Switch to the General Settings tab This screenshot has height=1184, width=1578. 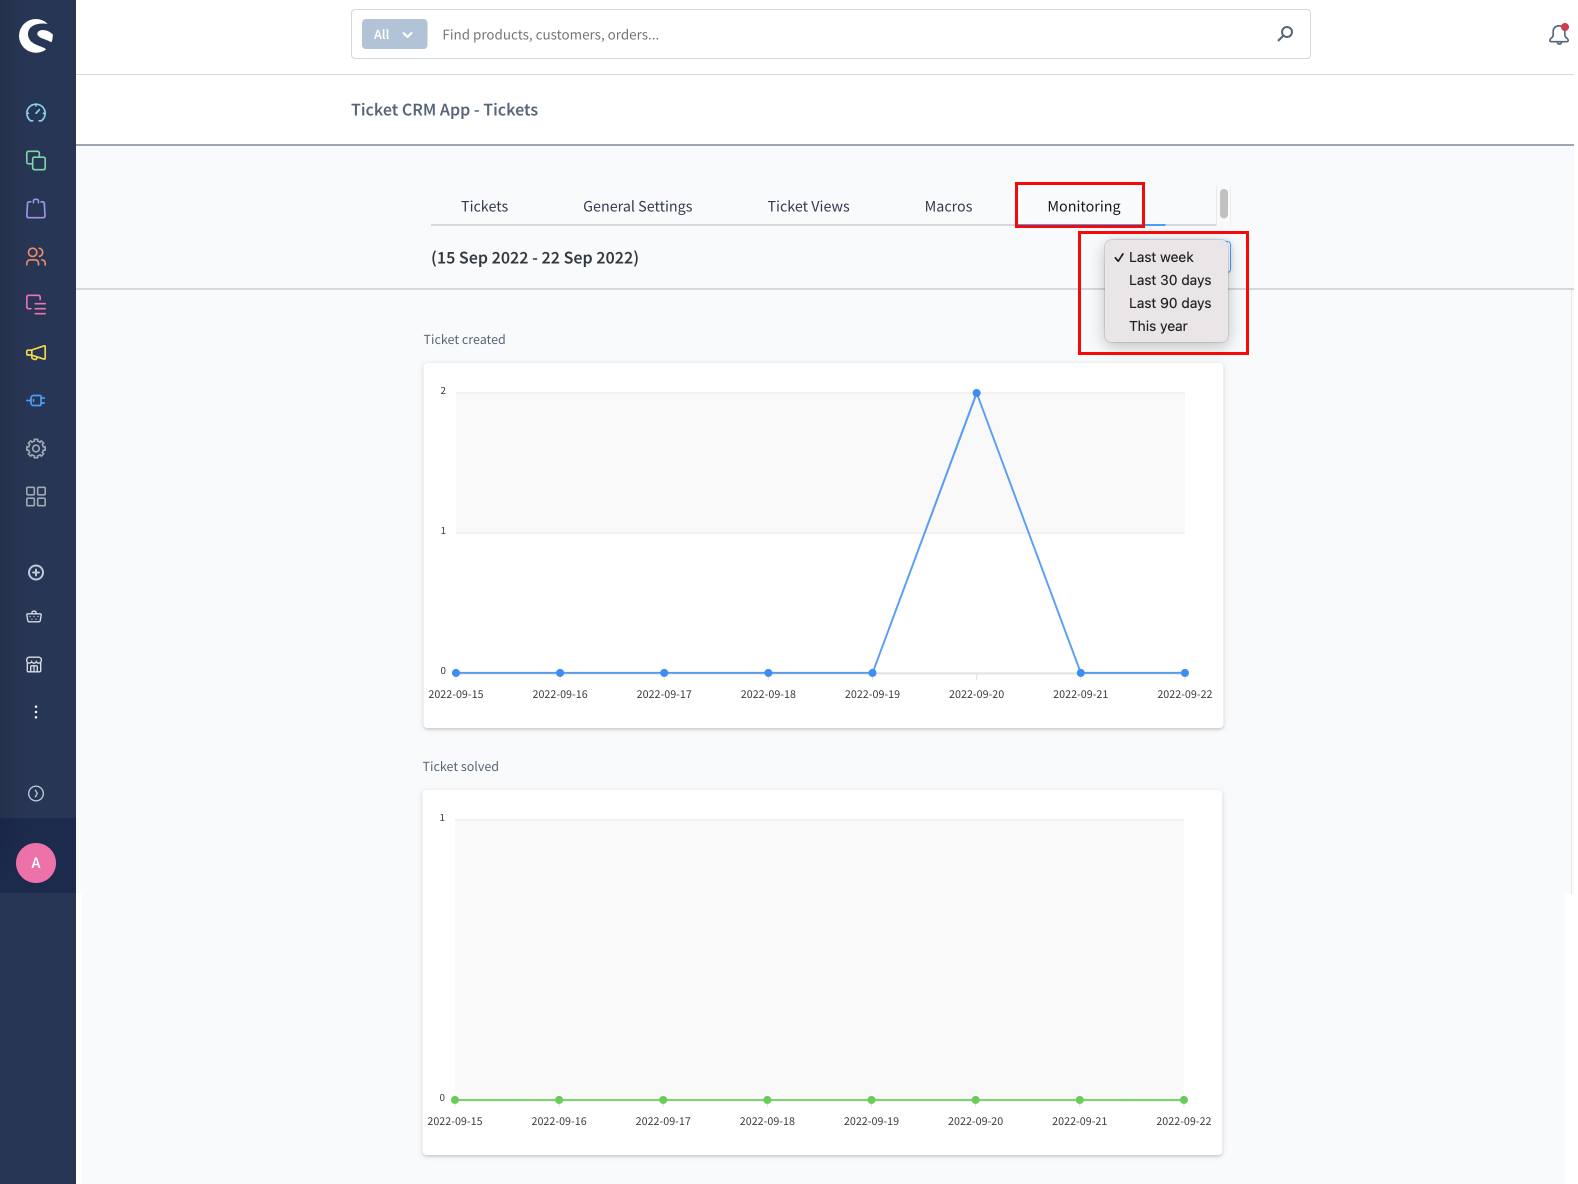pos(638,206)
